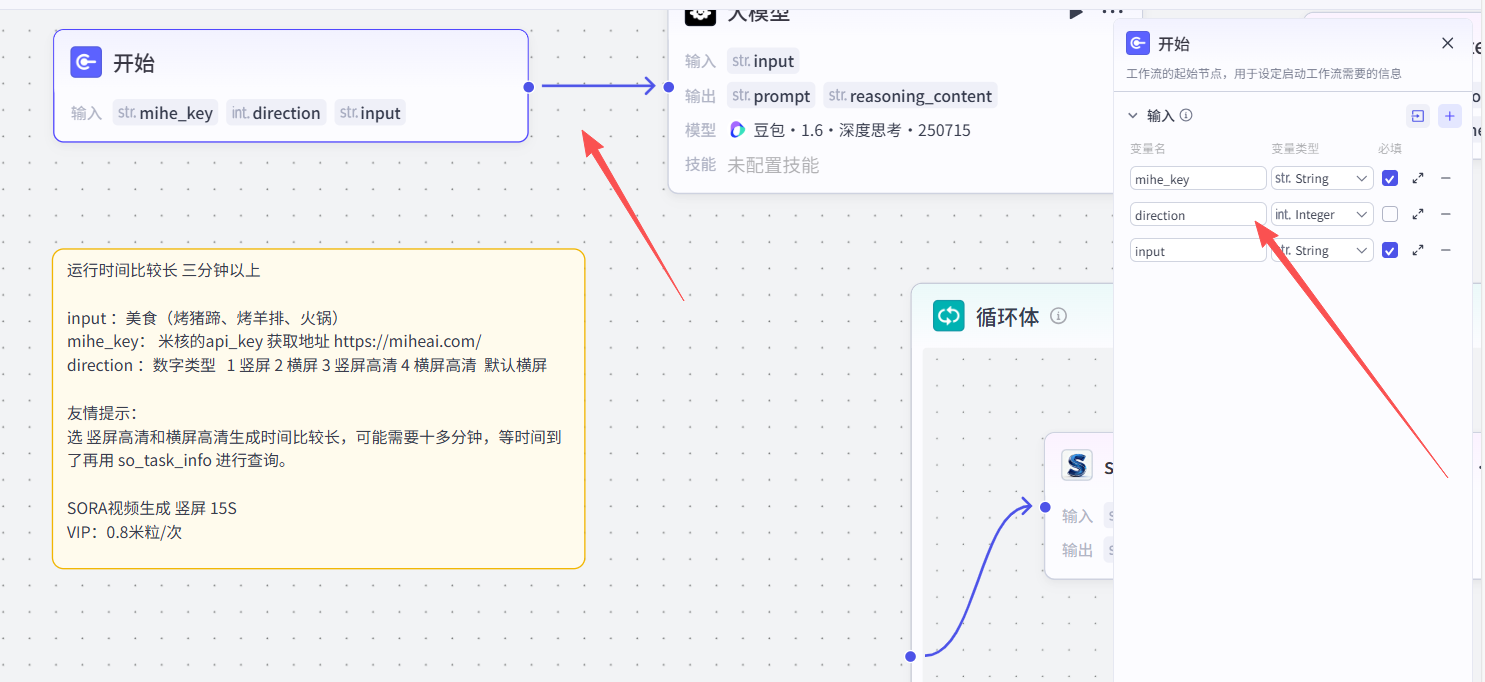The image size is (1485, 682).
Task: Delete the input variable using minus icon
Action: 1446,250
